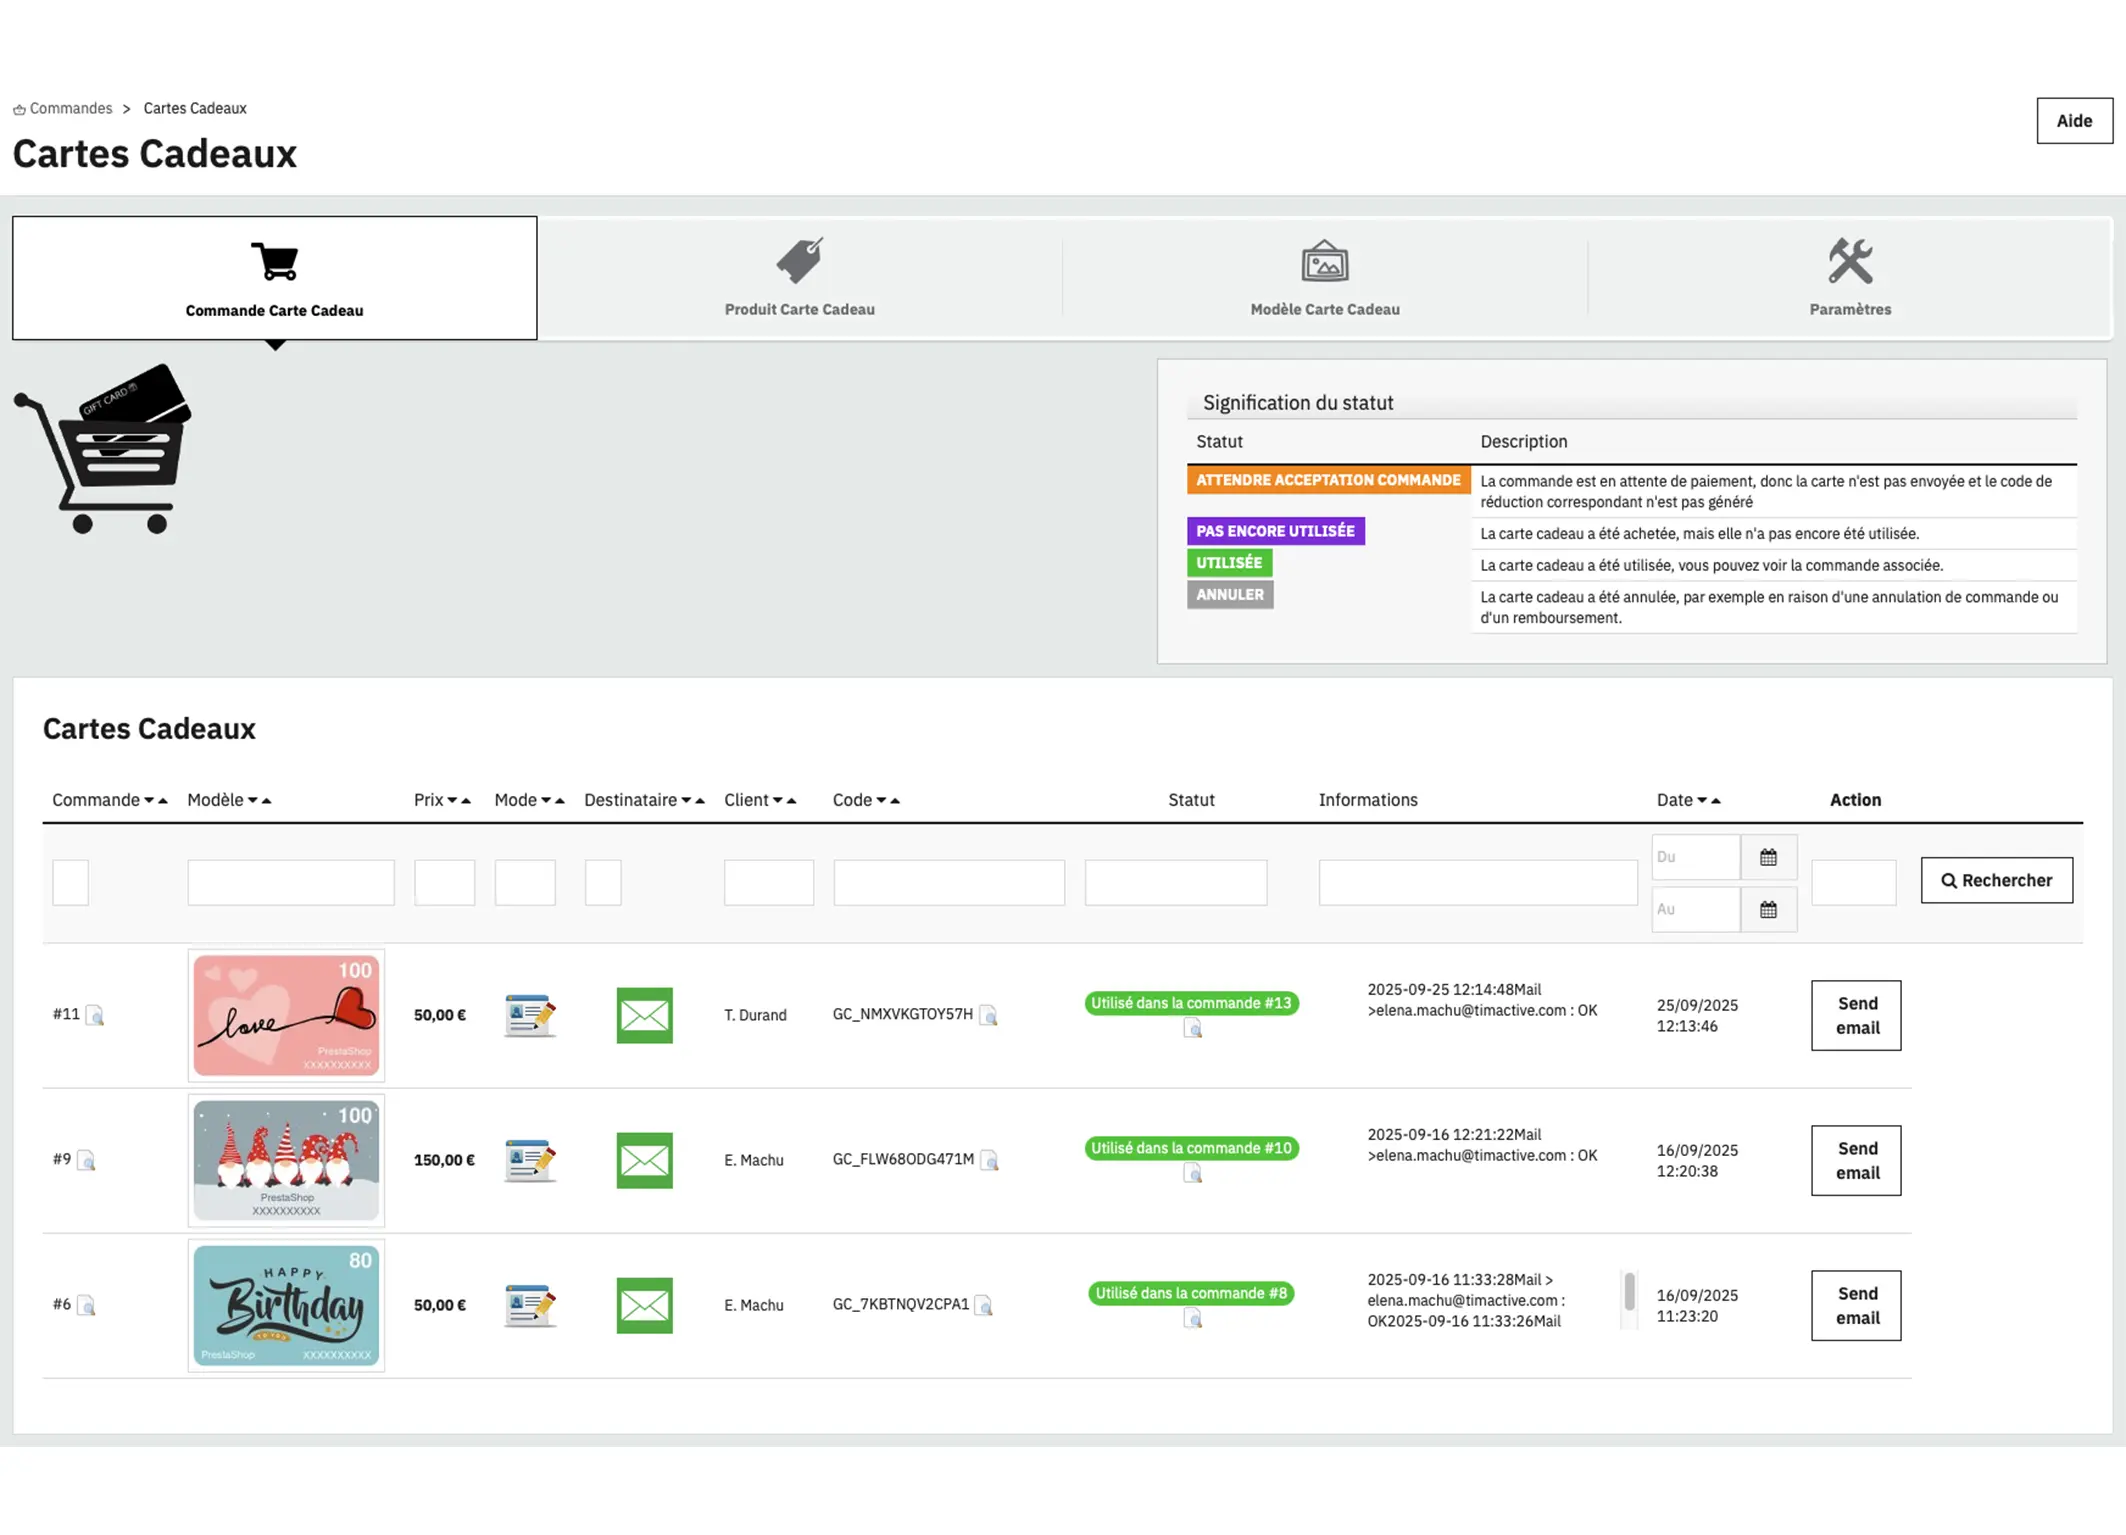Click Birthday gift card thumbnail
Screen dimensions: 2126x1535
pyautogui.click(x=286, y=1305)
